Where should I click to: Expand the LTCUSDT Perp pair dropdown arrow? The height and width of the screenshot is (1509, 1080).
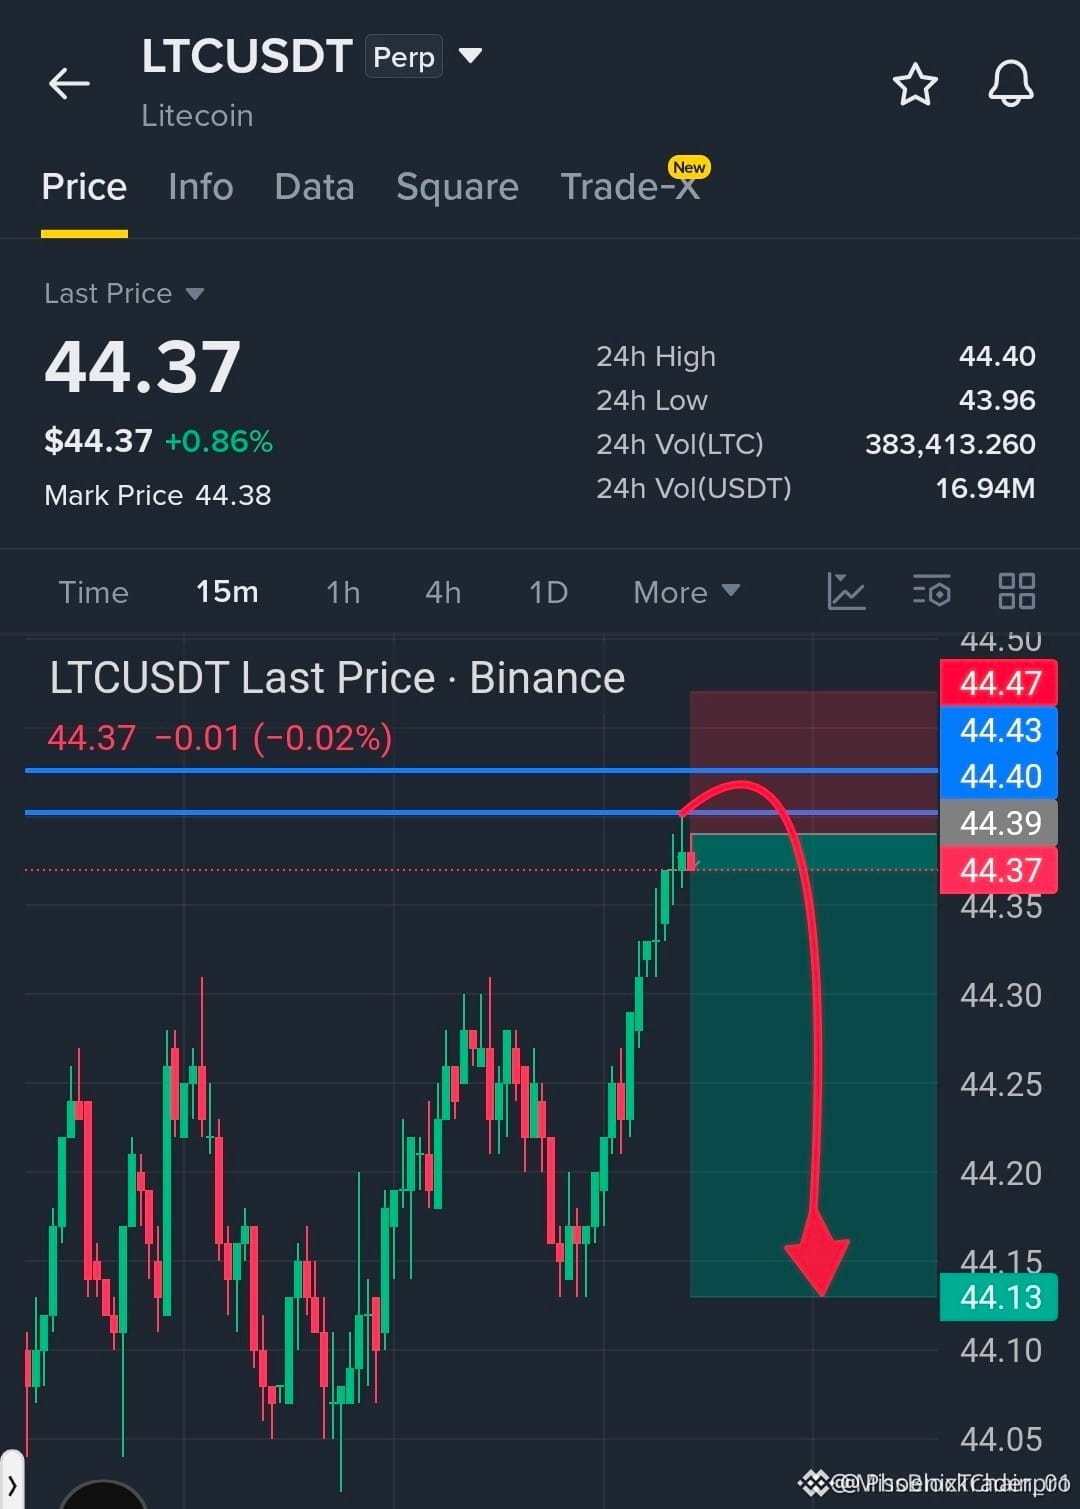pyautogui.click(x=470, y=55)
